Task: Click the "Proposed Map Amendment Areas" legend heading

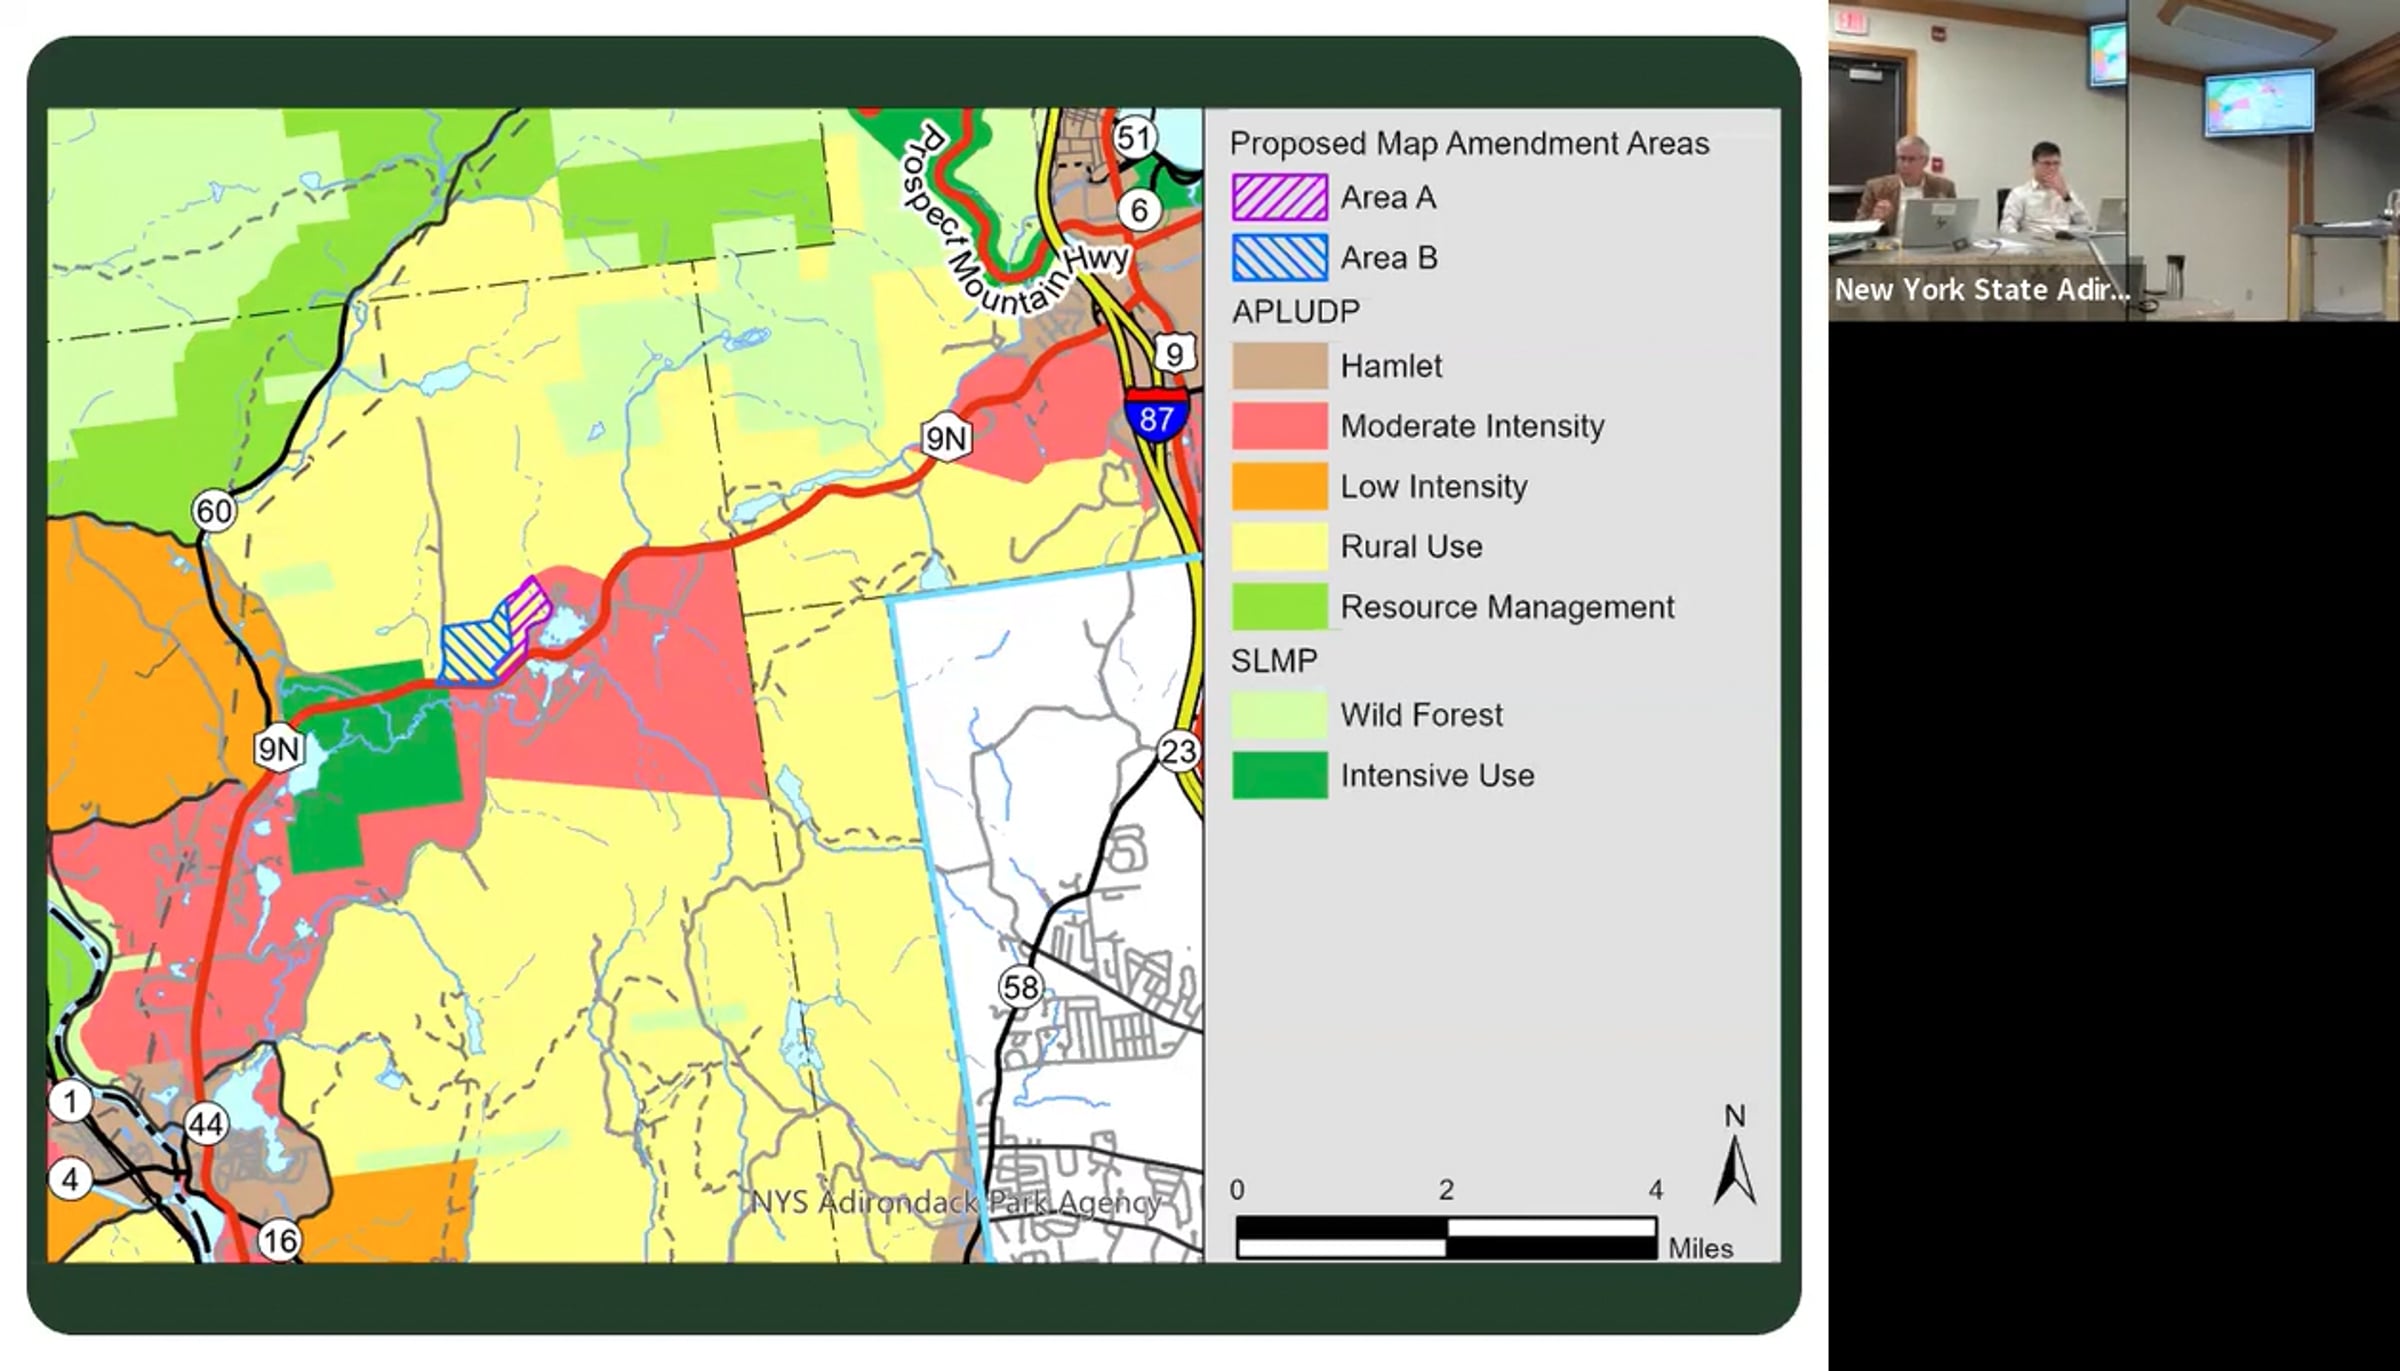Action: (1469, 144)
